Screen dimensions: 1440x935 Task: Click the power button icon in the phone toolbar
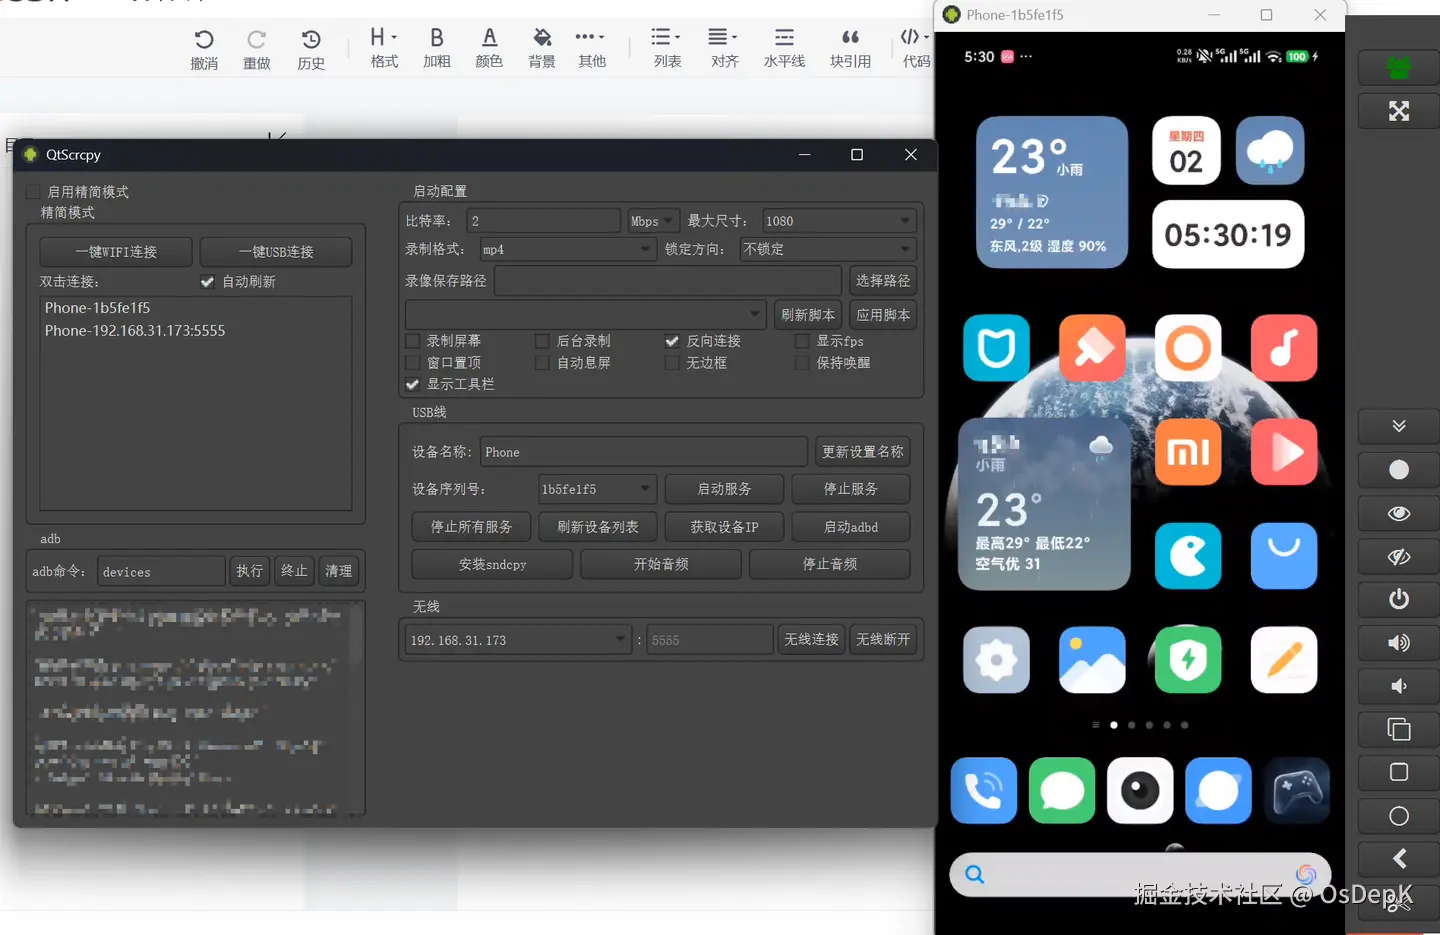coord(1399,599)
